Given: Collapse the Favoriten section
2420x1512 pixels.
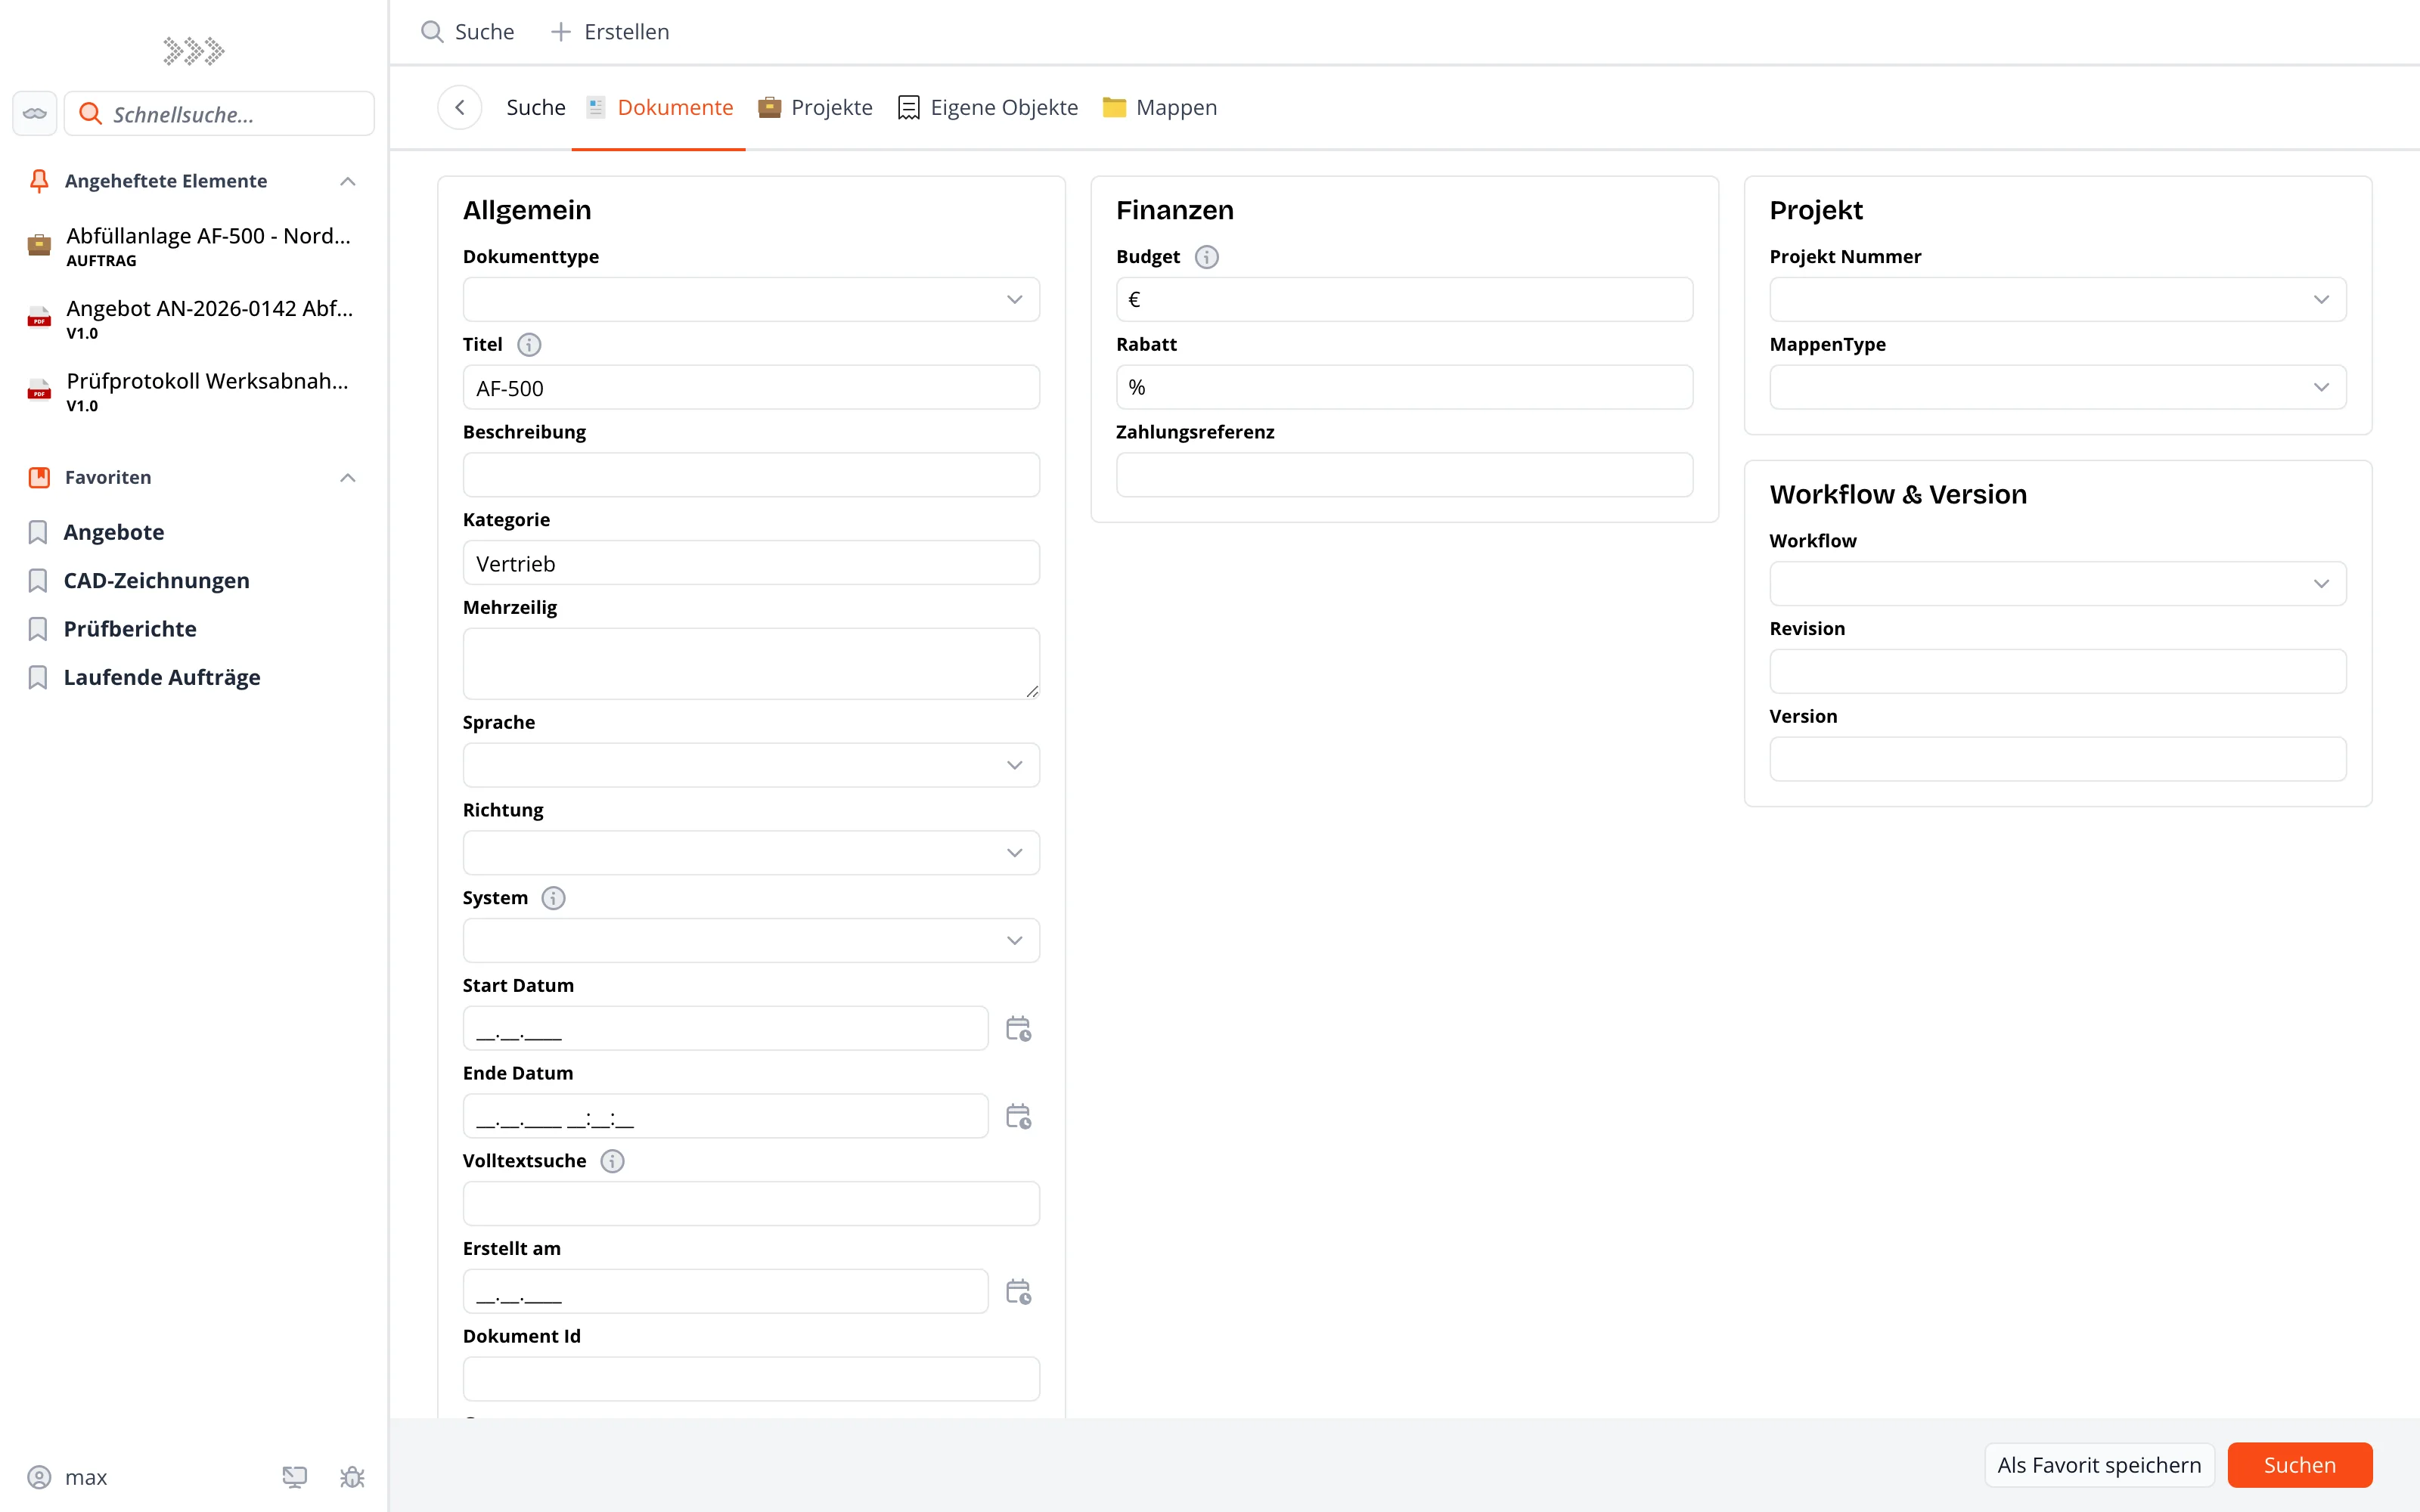Looking at the screenshot, I should point(348,477).
